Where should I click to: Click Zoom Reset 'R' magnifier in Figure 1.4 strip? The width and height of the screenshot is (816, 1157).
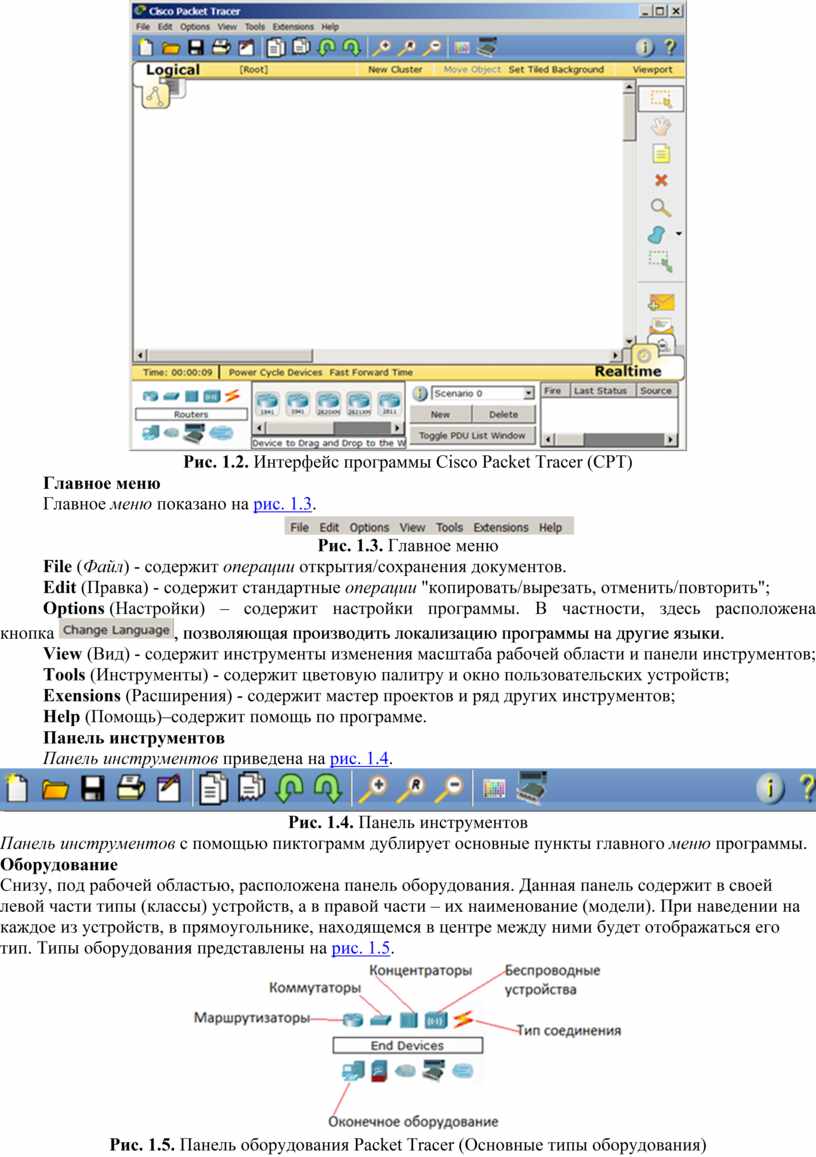[x=412, y=788]
